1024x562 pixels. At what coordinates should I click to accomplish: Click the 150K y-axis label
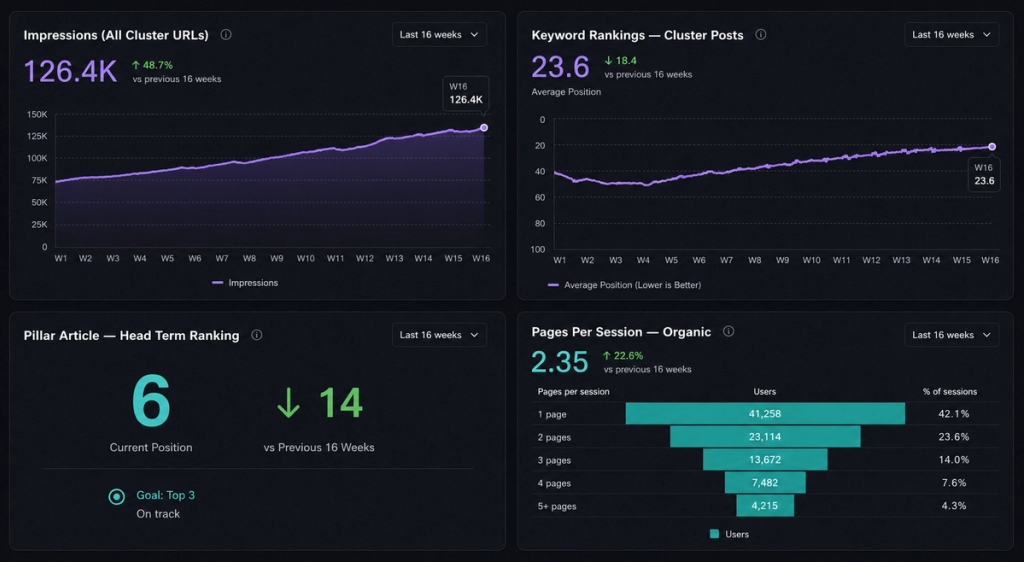coord(37,114)
